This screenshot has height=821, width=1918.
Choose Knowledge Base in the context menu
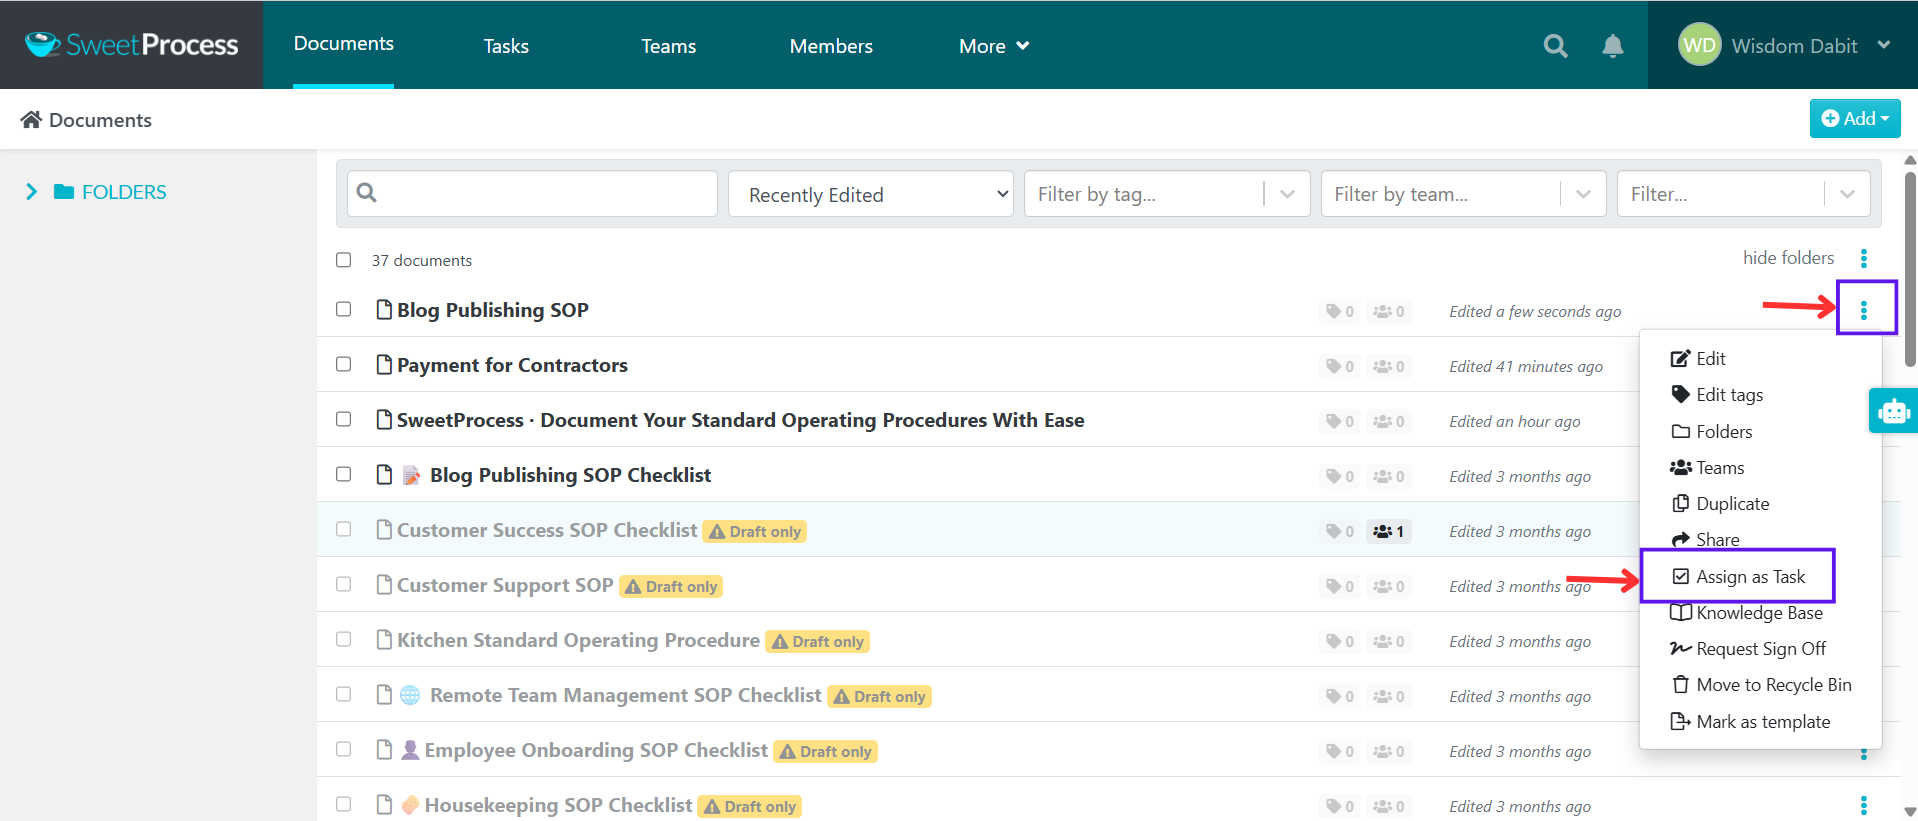pos(1747,613)
